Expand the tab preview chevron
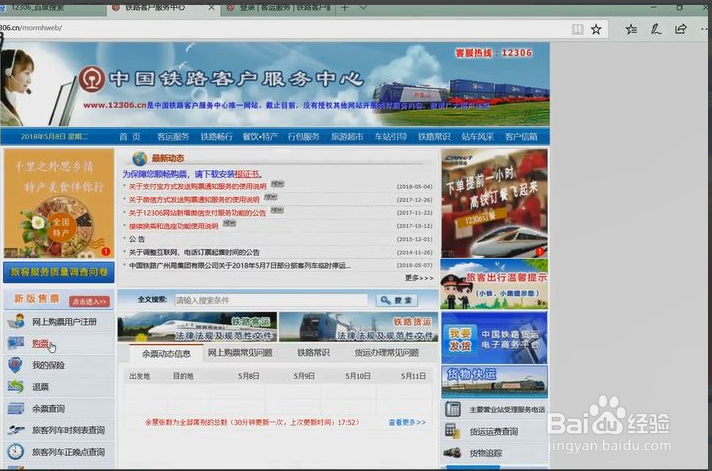Image resolution: width=712 pixels, height=471 pixels. (x=363, y=8)
